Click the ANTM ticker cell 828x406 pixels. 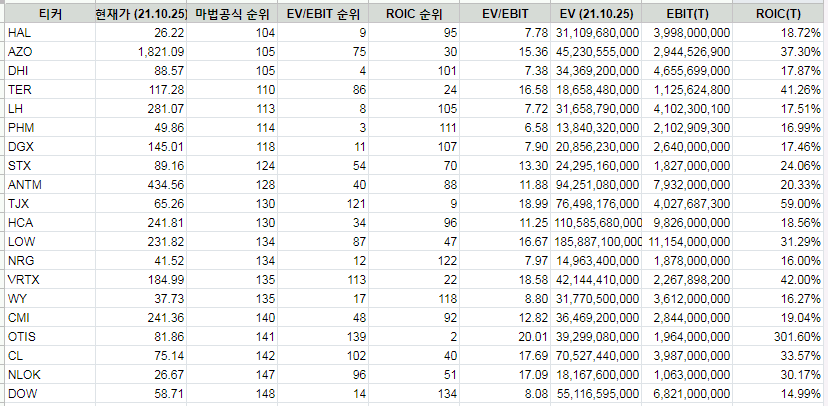pos(50,185)
